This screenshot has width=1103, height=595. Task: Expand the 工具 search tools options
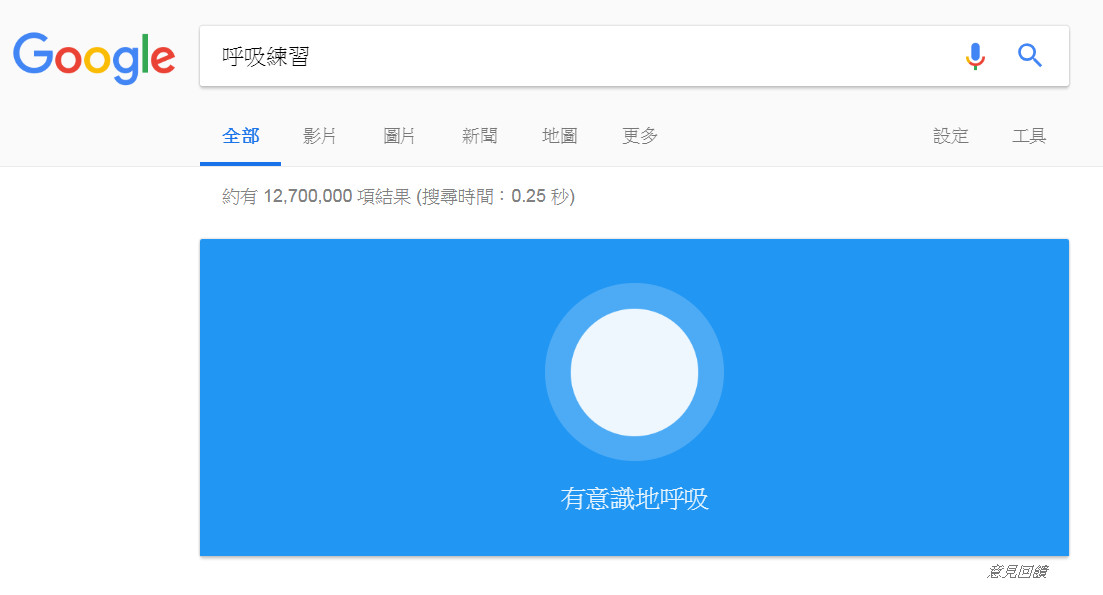click(x=1029, y=136)
